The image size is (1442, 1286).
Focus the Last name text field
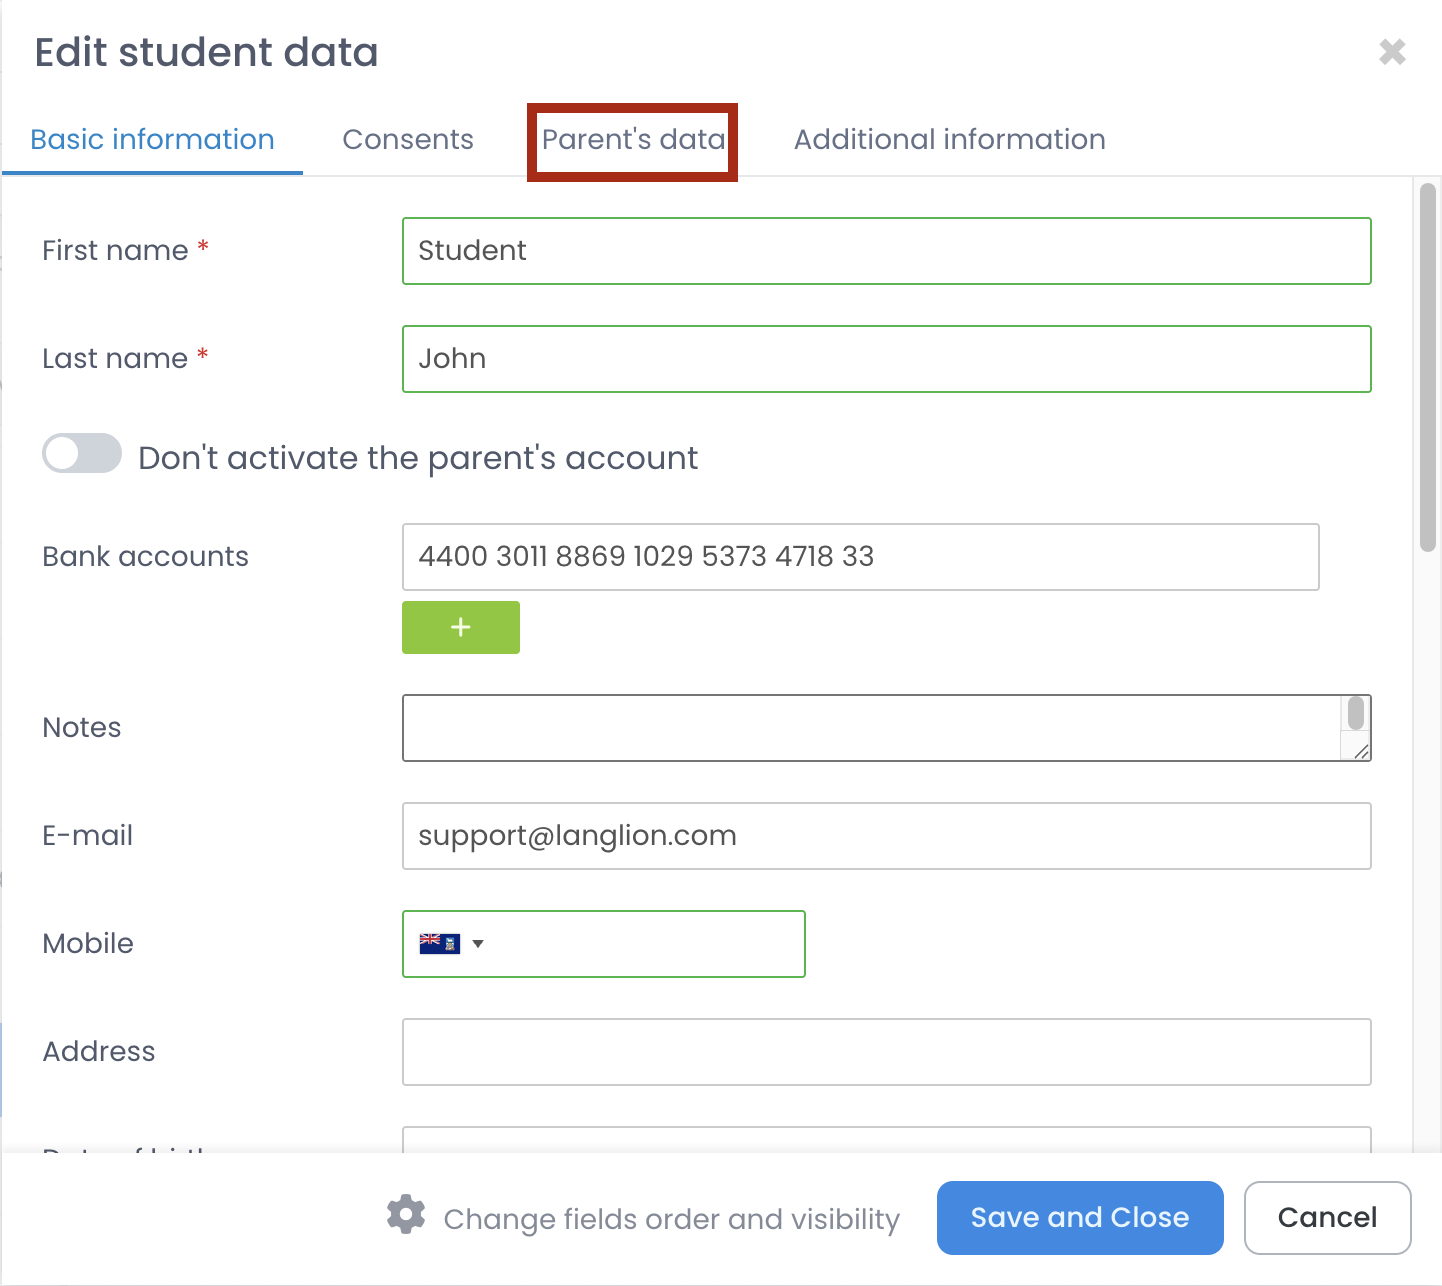886,359
